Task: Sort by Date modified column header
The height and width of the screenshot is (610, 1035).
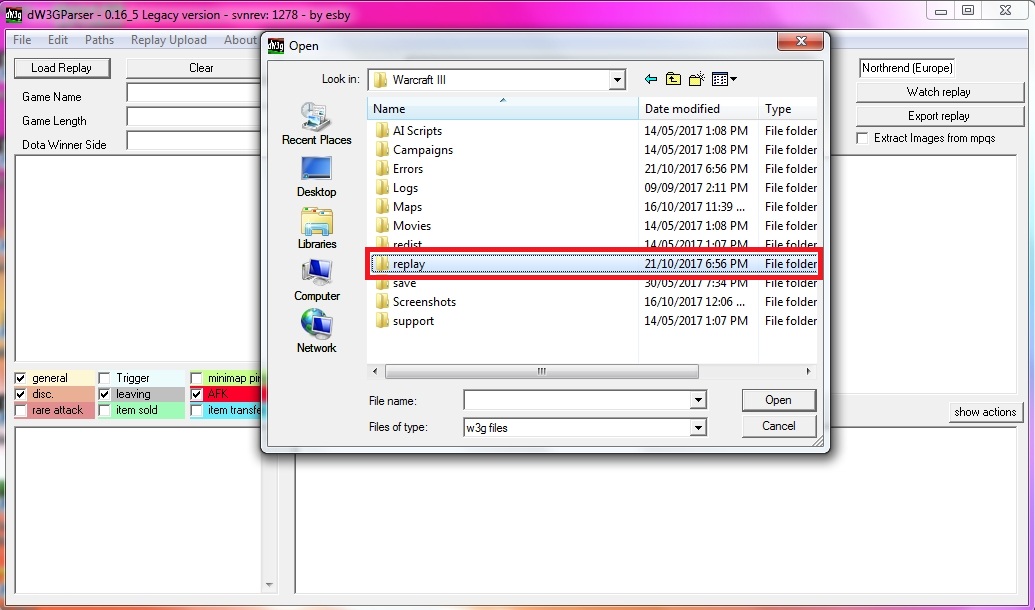Action: tap(698, 109)
